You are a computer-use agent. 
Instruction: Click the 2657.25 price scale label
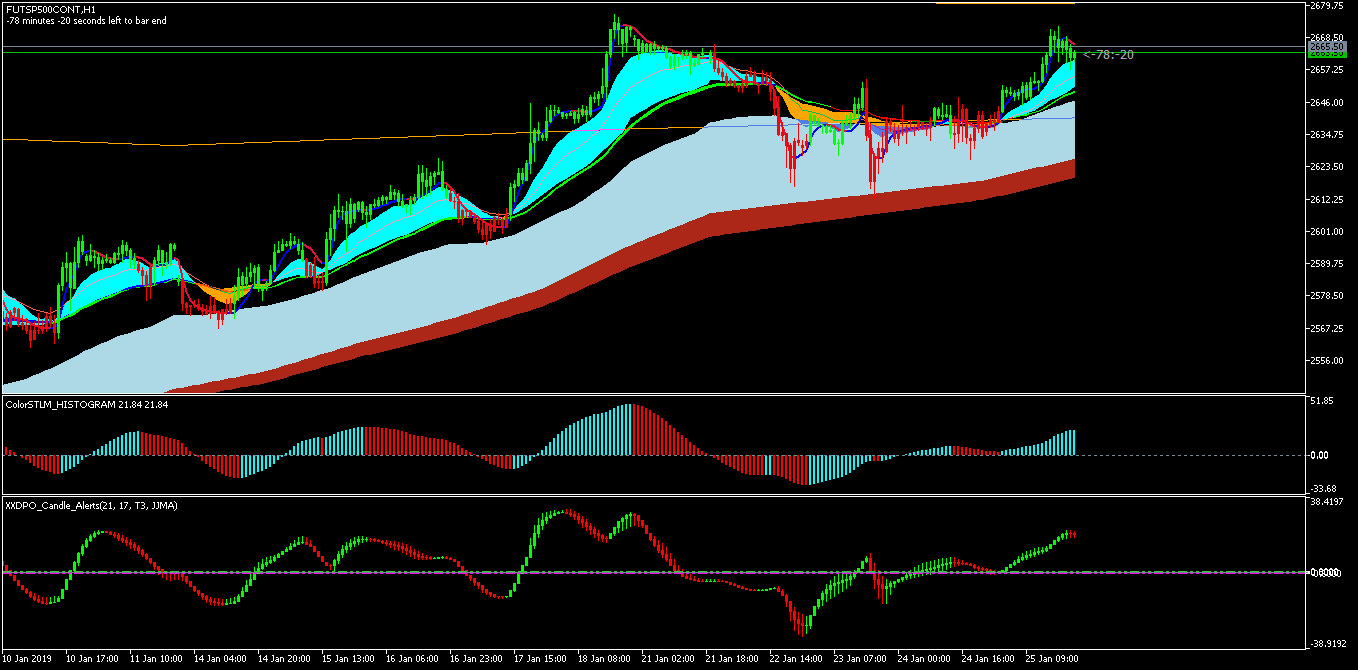[x=1325, y=70]
